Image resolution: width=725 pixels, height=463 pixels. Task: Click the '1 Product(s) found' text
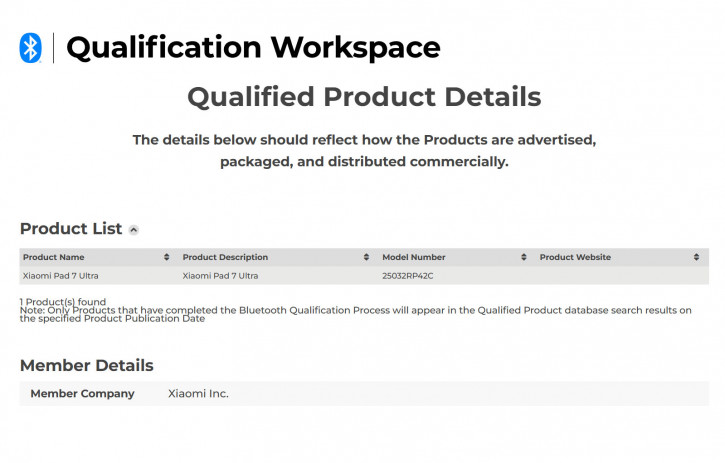63,302
